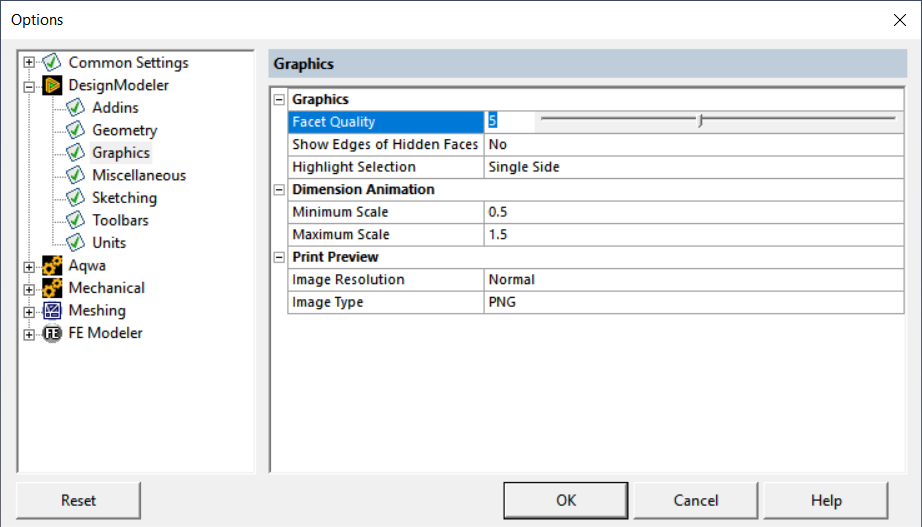The width and height of the screenshot is (922, 527).
Task: Open the Units options page
Action: pos(109,242)
